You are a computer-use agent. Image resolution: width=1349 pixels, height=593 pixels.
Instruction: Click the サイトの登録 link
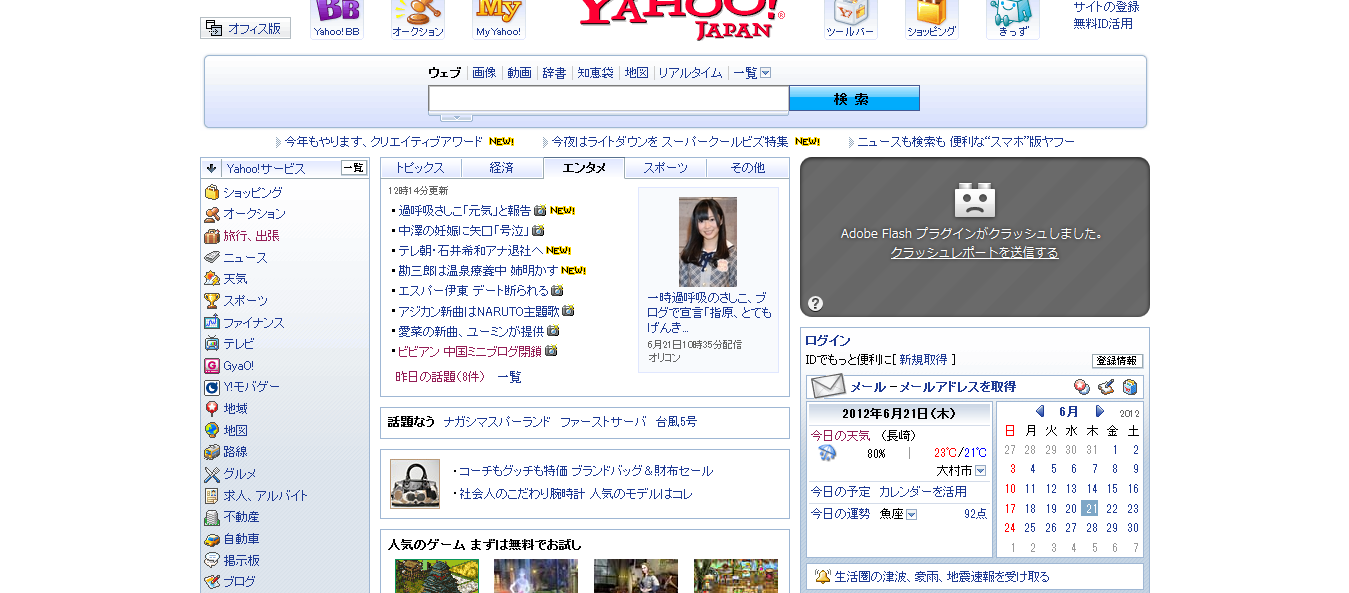click(x=1106, y=7)
